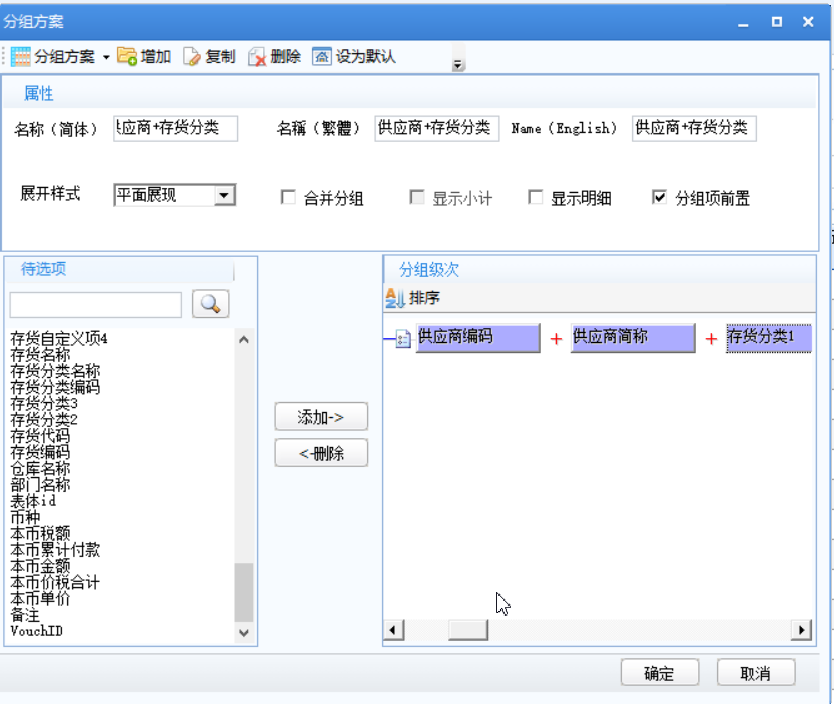Viewport: 834px width, 704px height.
Task: Click the list scroll-down arrow
Action: 244,633
